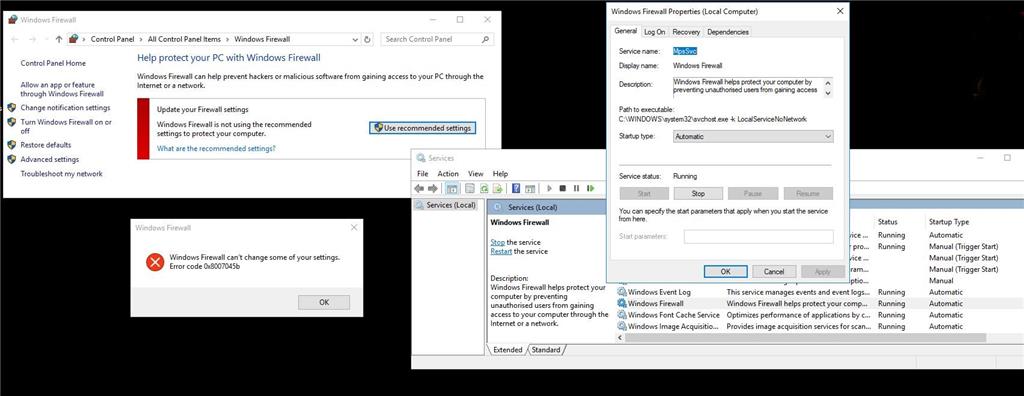Select General tab in Properties dialog

coord(626,31)
